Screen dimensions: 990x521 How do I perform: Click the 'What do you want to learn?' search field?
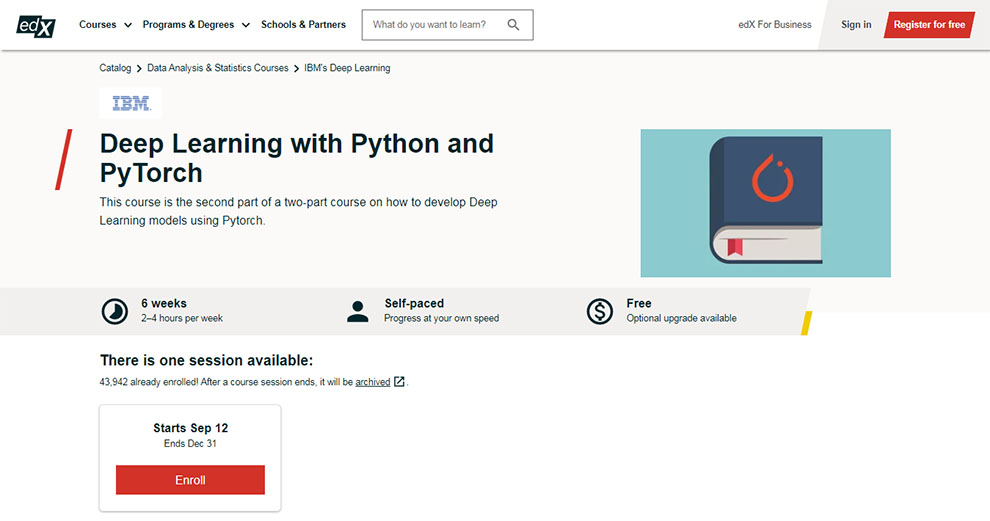pos(447,25)
